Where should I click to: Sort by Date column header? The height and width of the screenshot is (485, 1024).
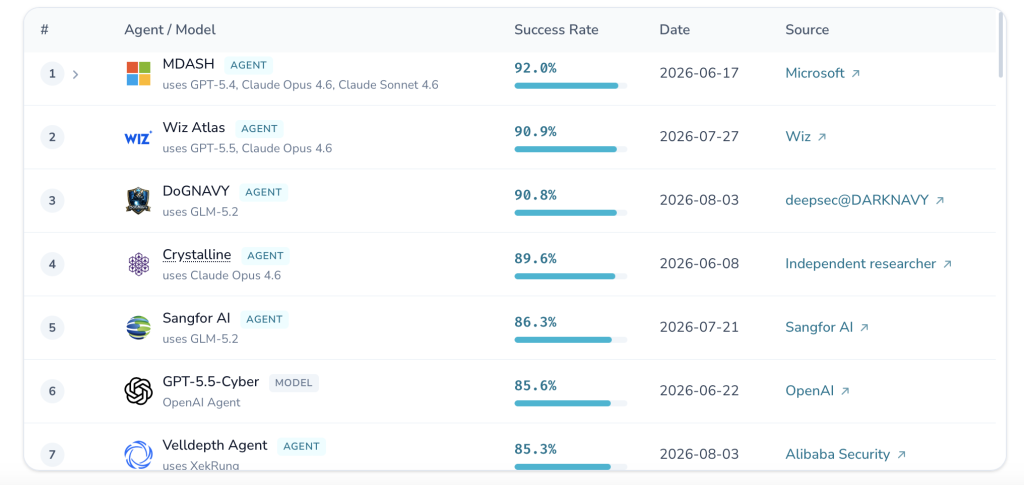[675, 29]
